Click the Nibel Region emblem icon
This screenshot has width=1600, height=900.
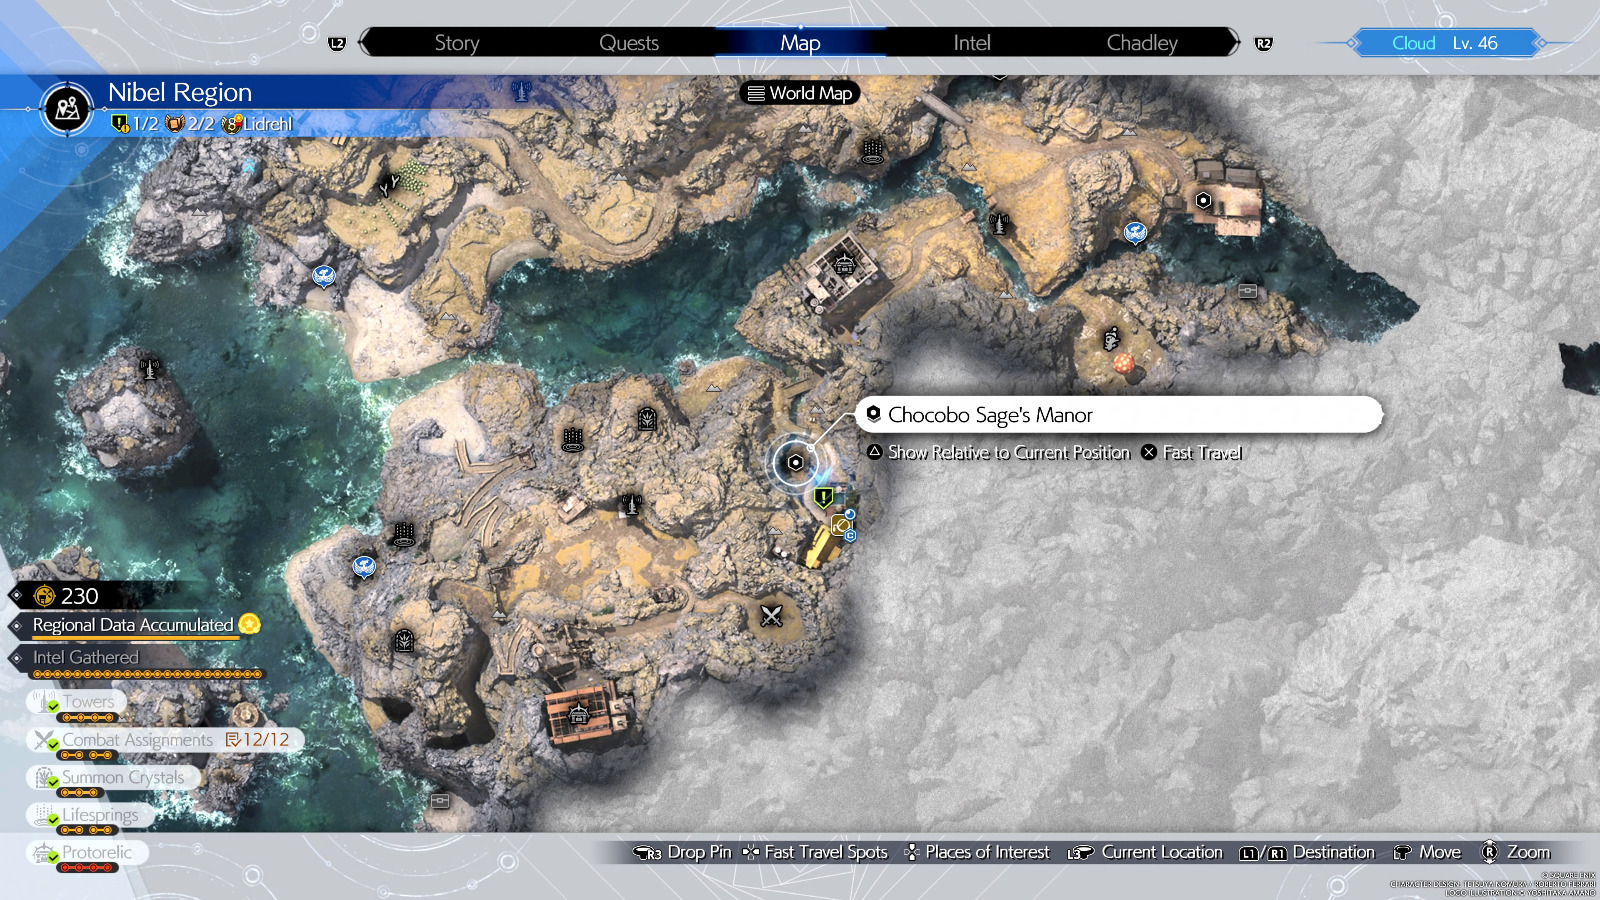68,108
